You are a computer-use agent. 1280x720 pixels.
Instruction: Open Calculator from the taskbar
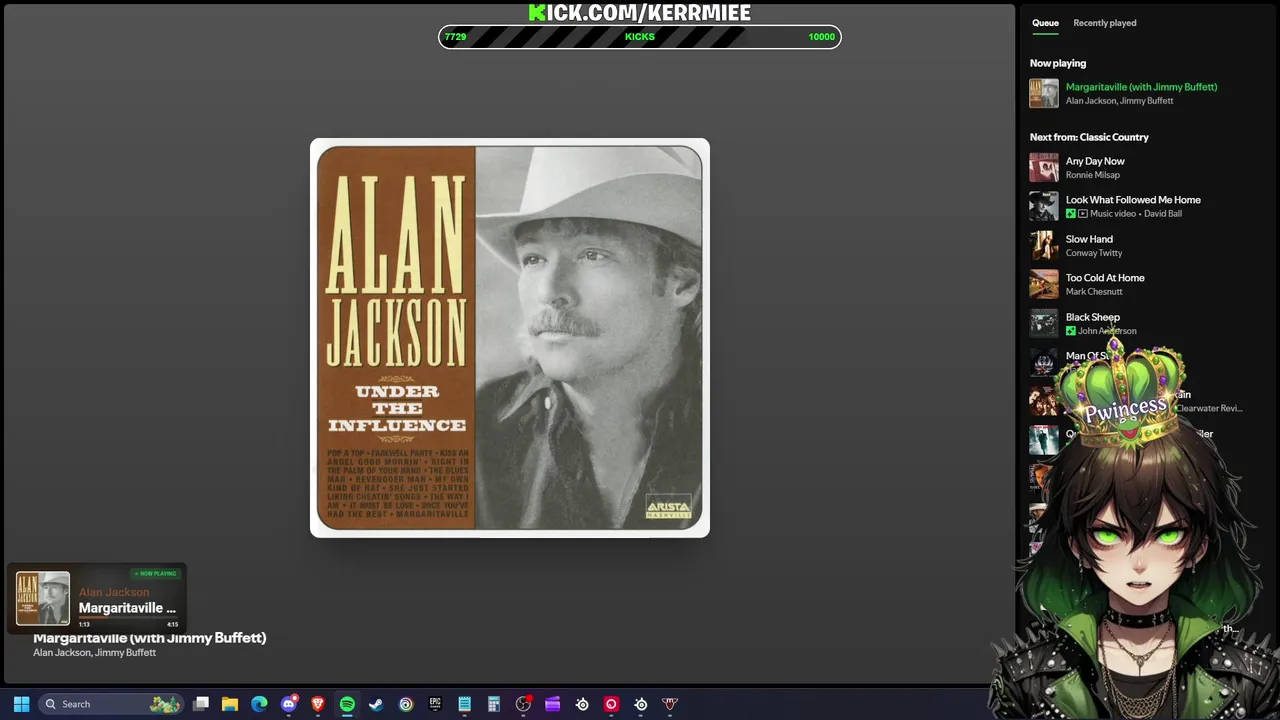(x=494, y=704)
